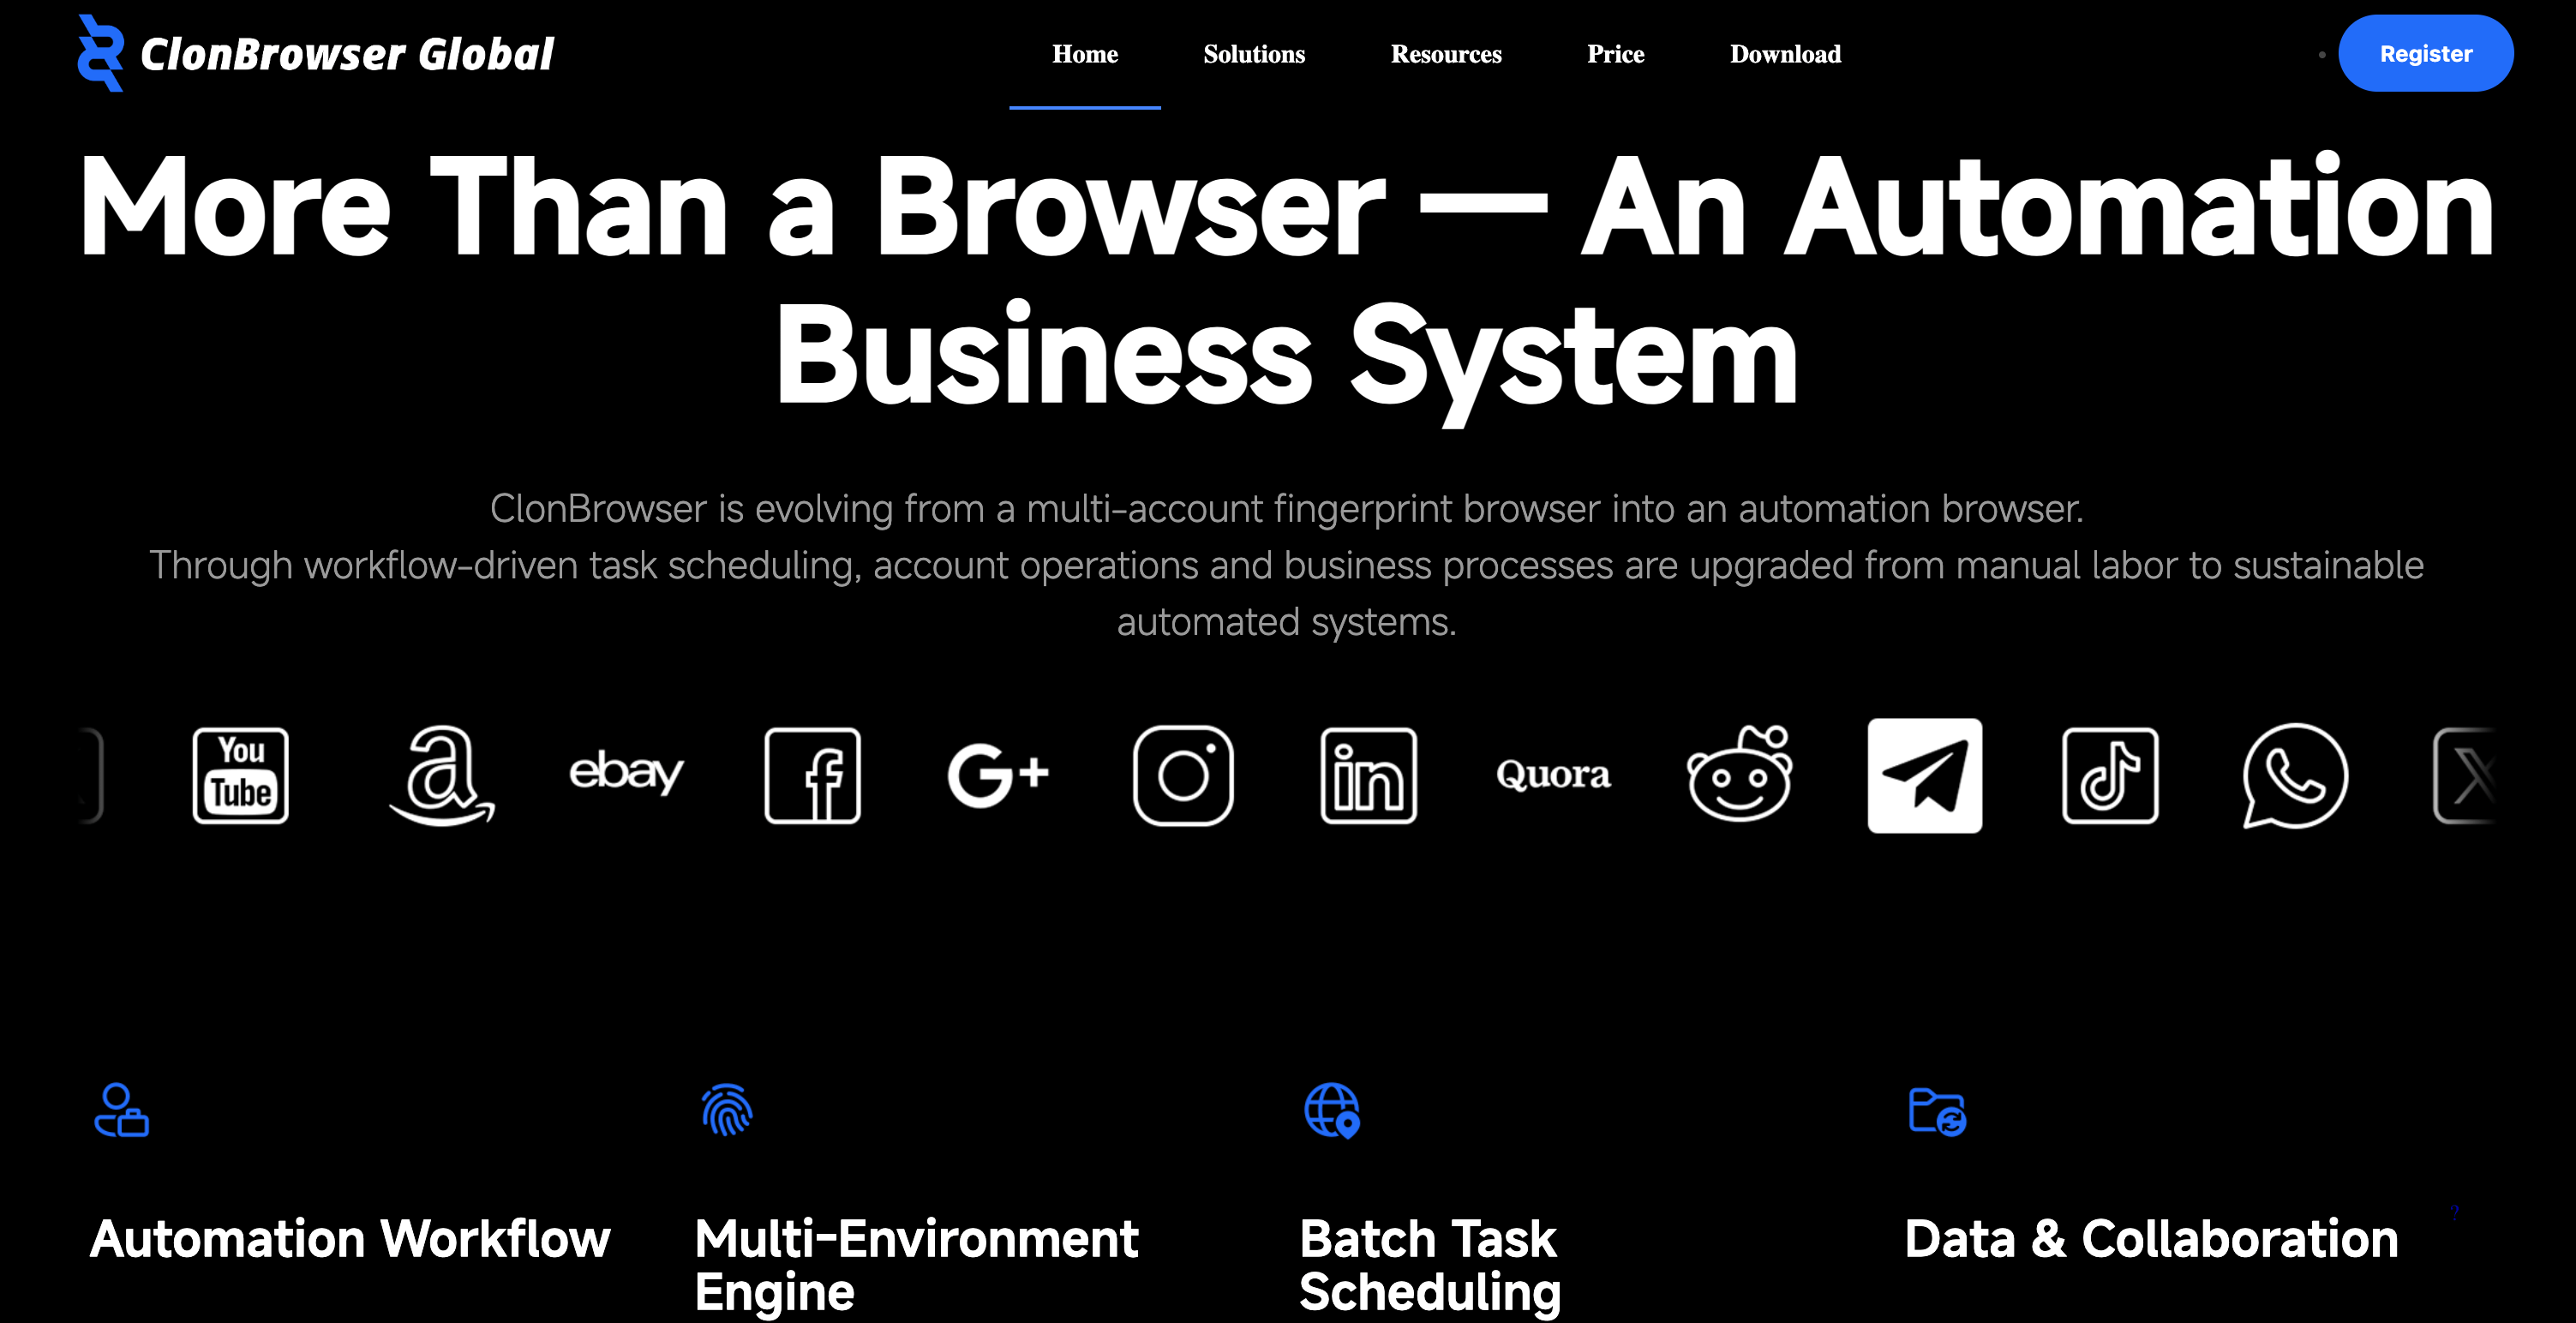This screenshot has width=2576, height=1323.
Task: Select the Reddit alien icon
Action: 1739,773
